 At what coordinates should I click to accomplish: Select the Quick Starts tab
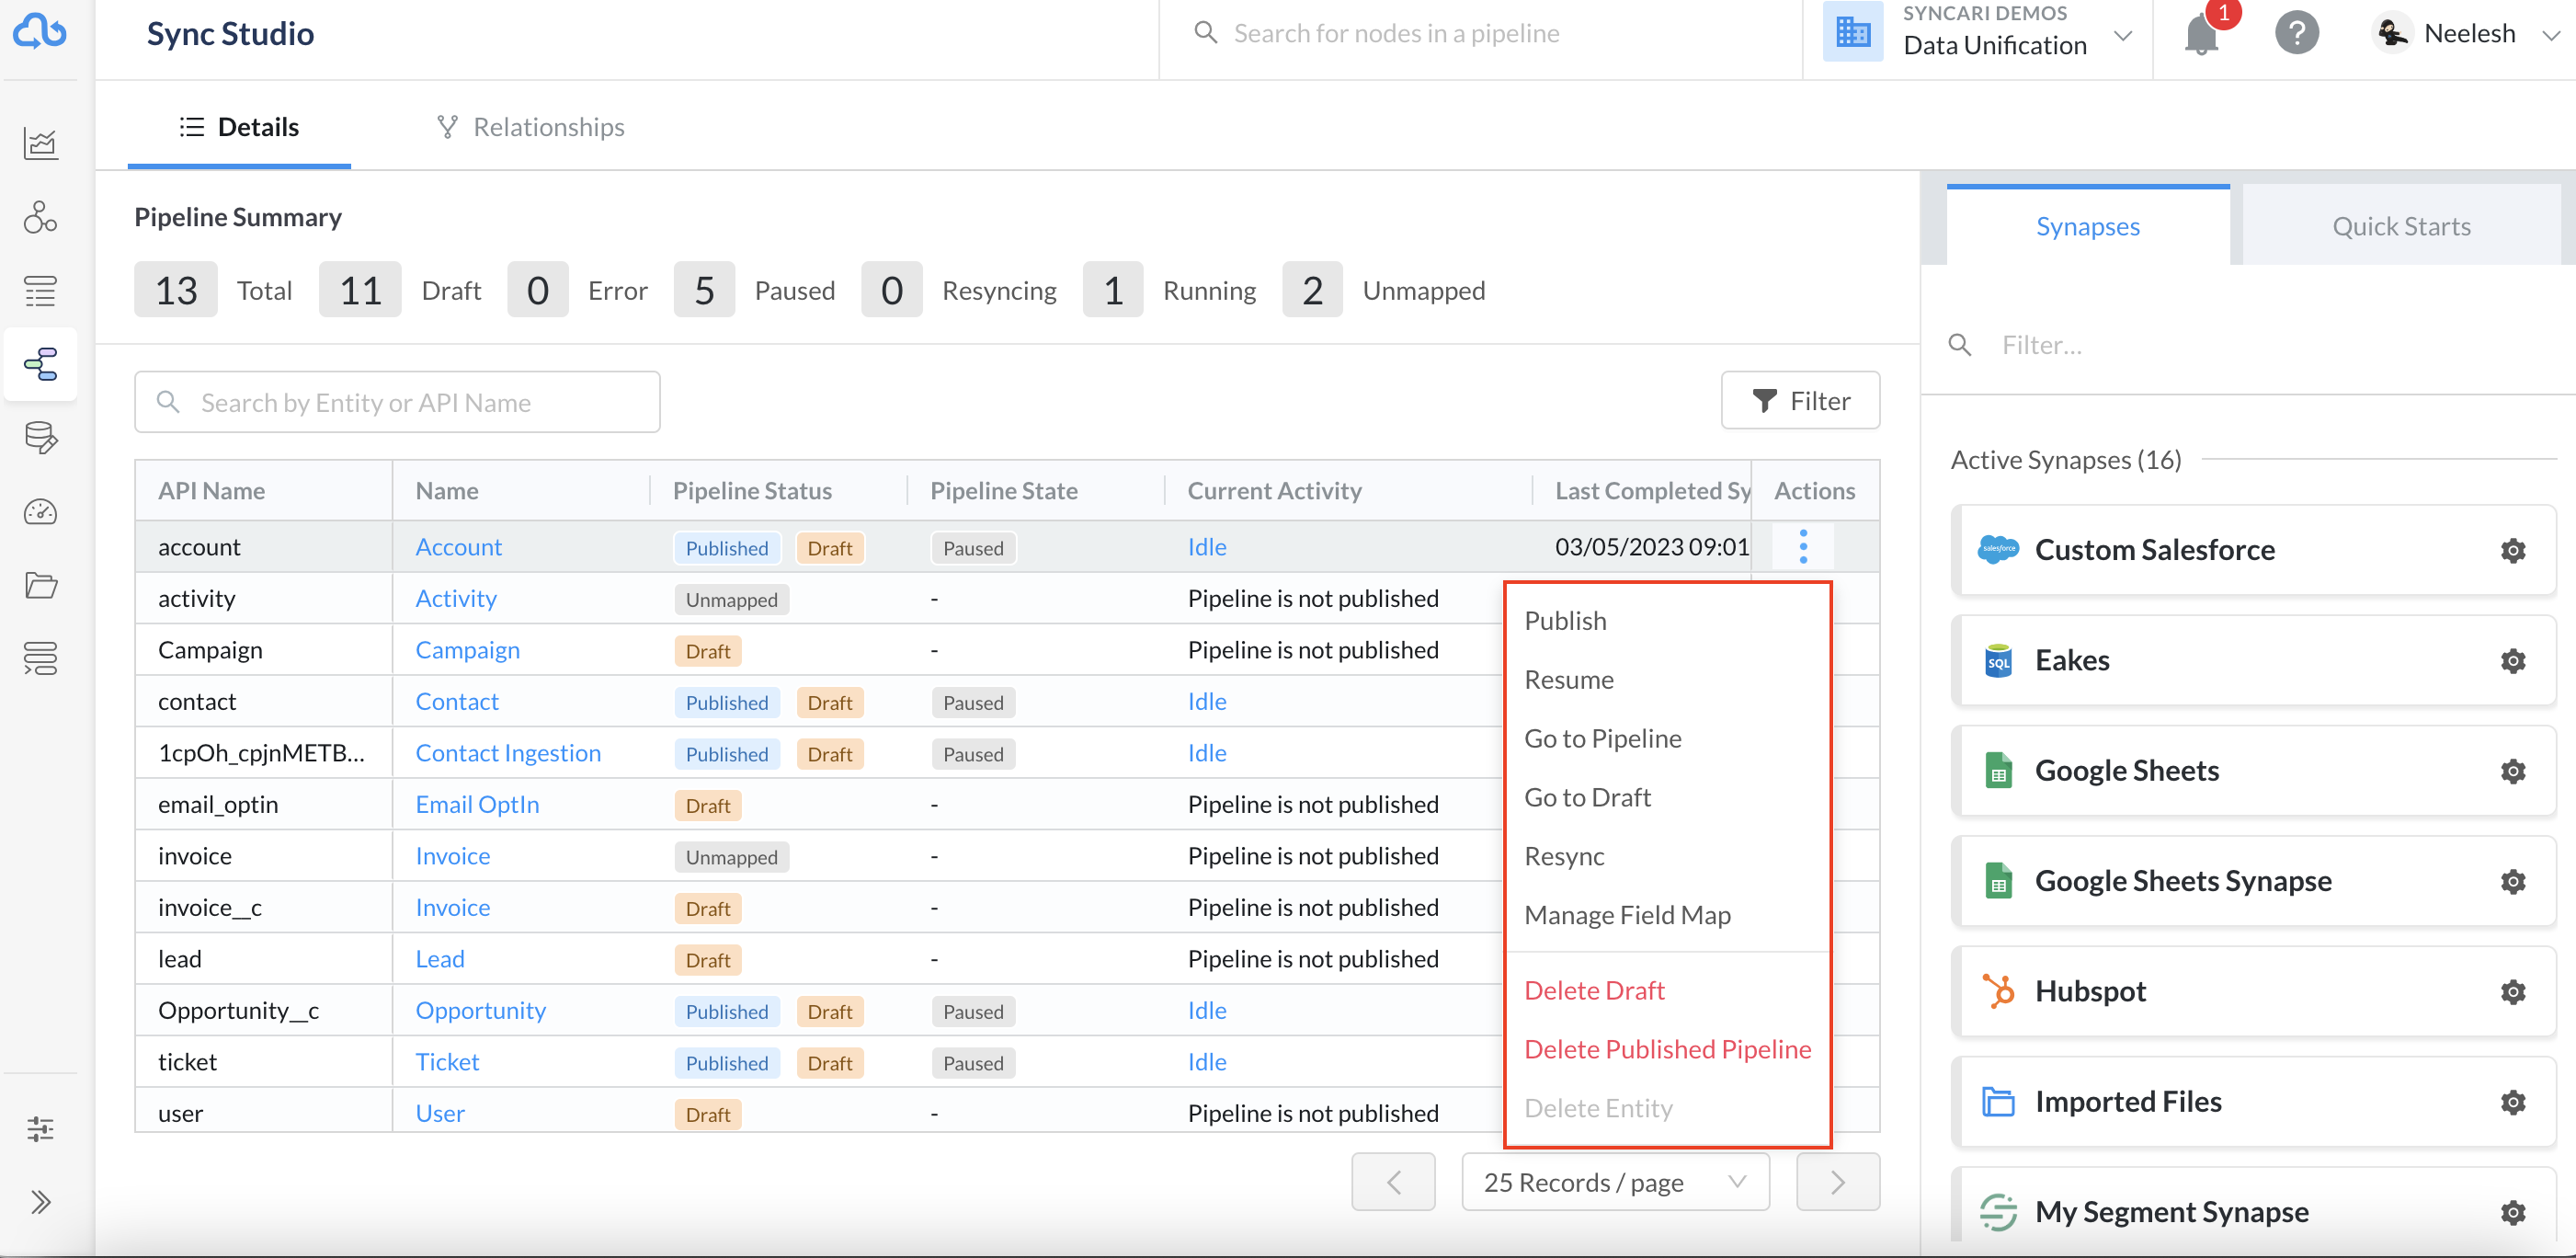[2400, 226]
